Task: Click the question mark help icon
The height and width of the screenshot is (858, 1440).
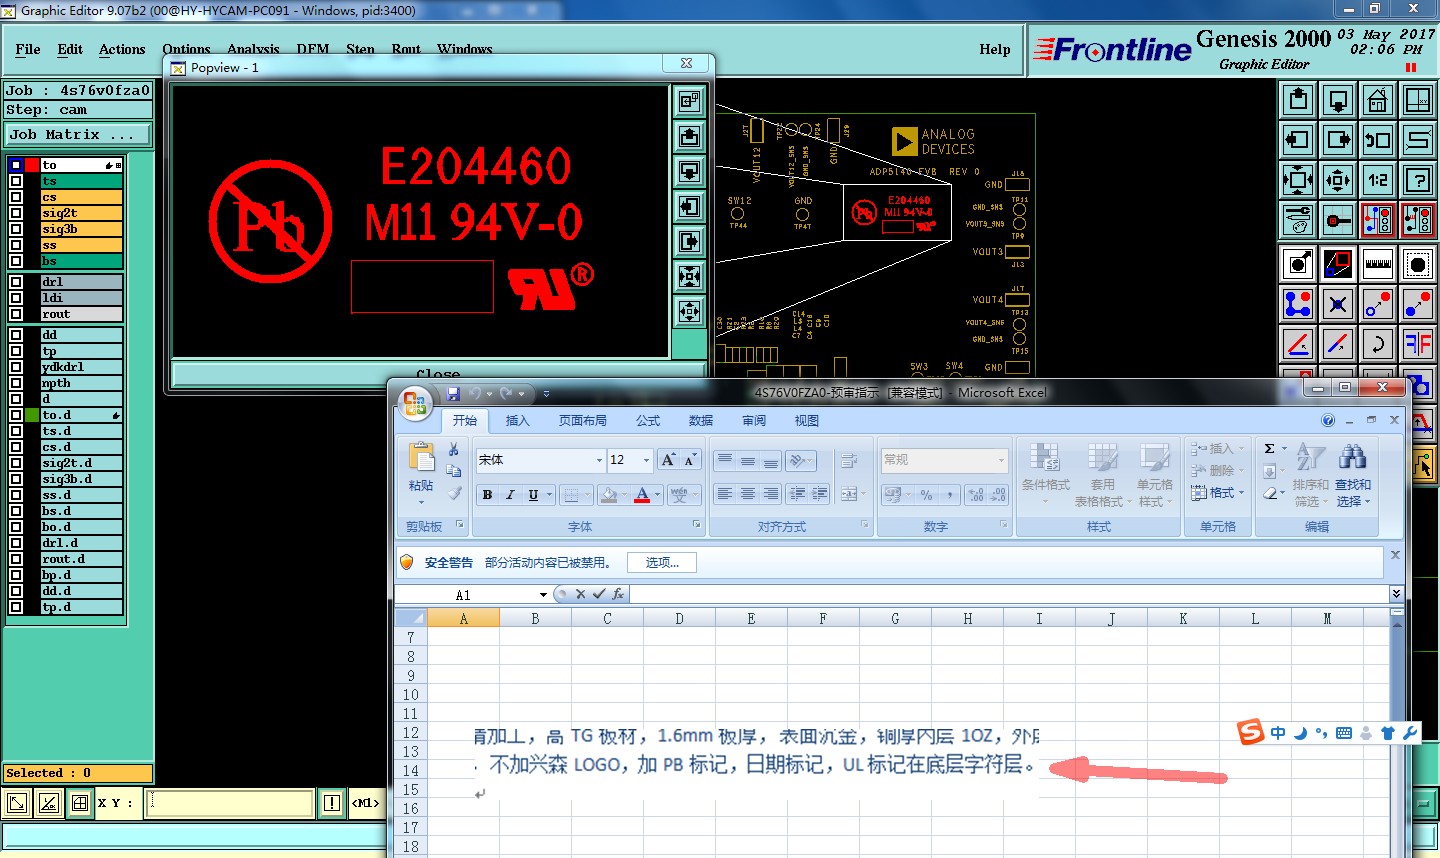Action: pos(1418,180)
